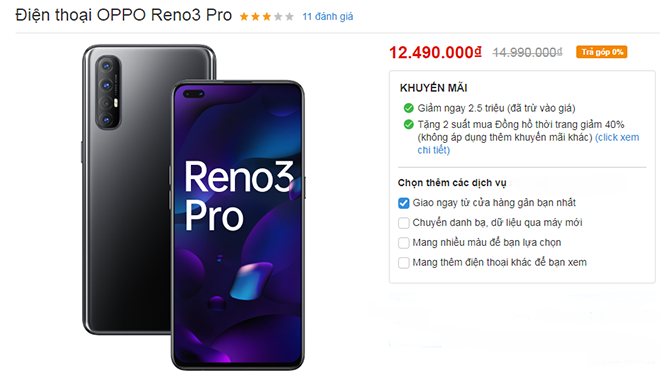Click the first orange rating star
Viewport: 660px width, 373px height.
(244, 16)
